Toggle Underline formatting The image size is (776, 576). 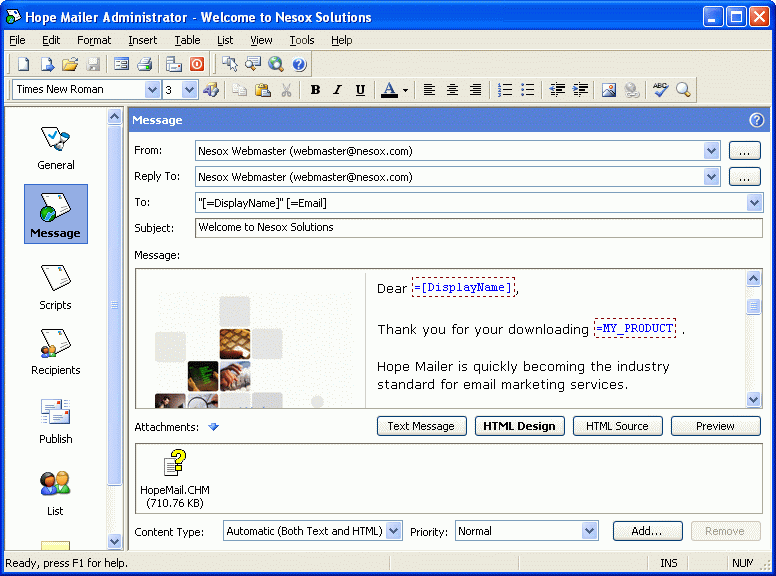[360, 90]
